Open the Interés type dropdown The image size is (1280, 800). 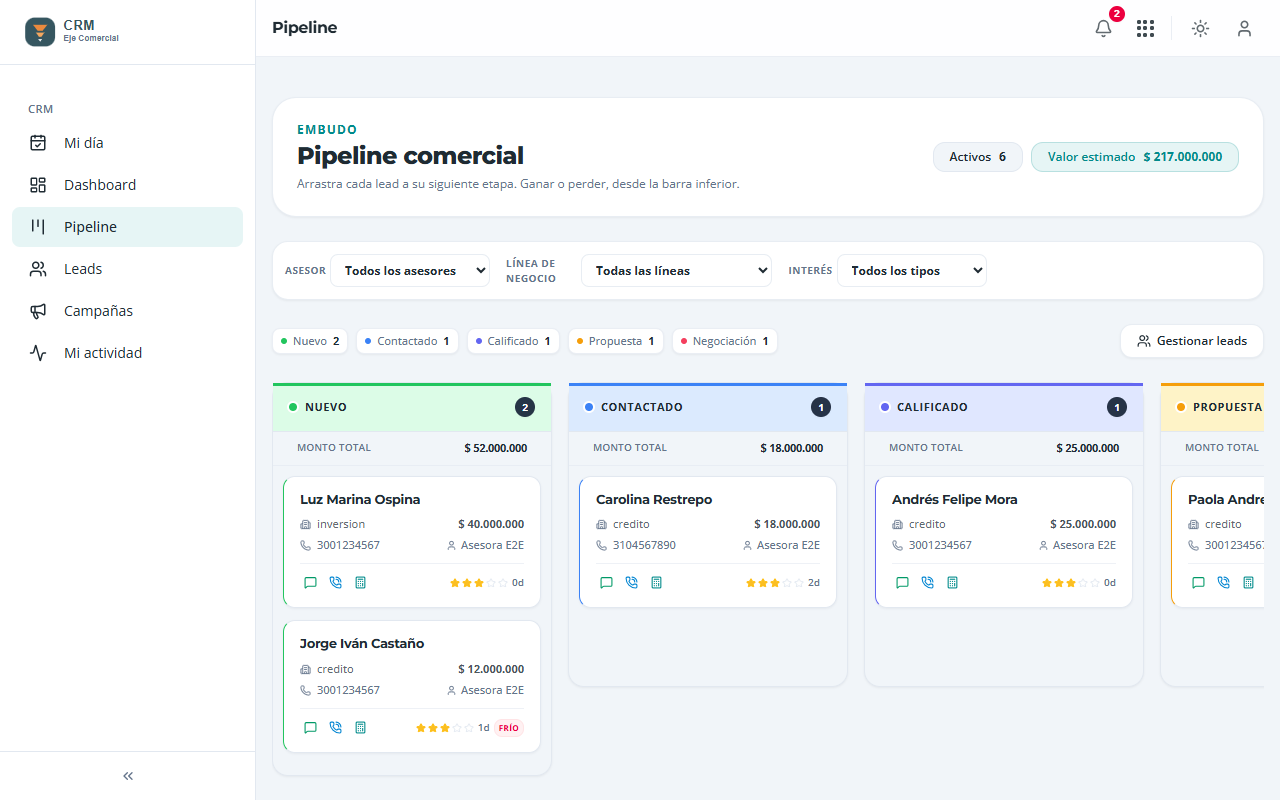912,270
